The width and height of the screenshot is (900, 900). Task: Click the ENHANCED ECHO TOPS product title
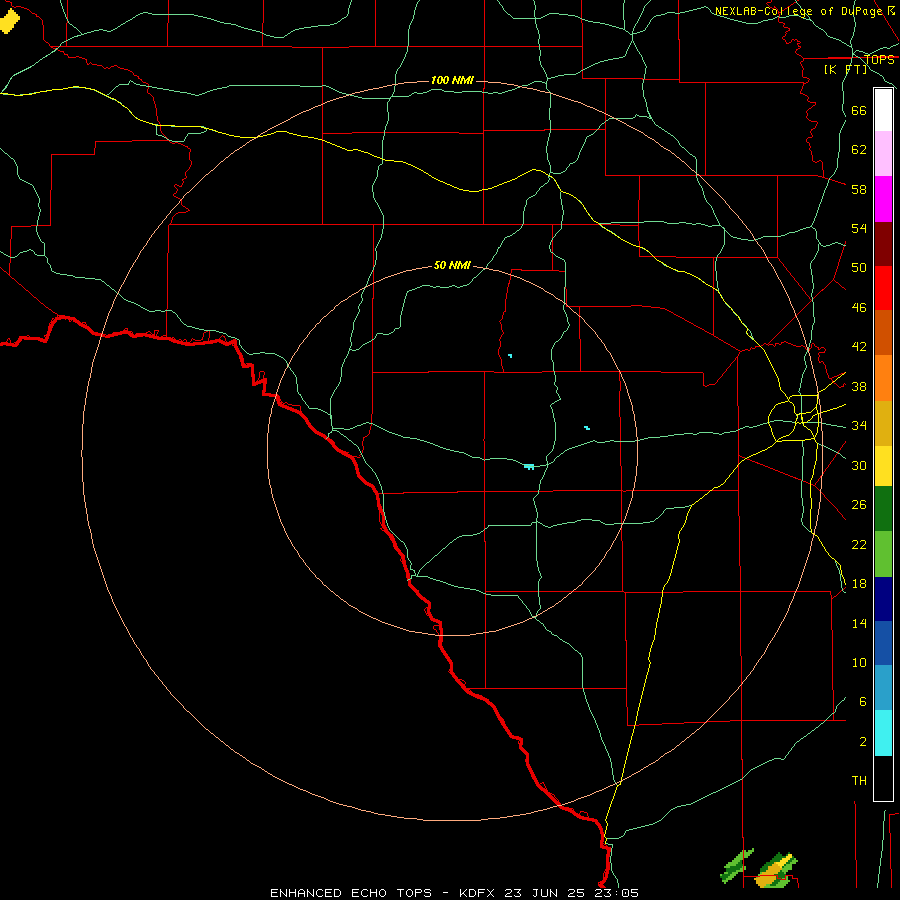[351, 893]
